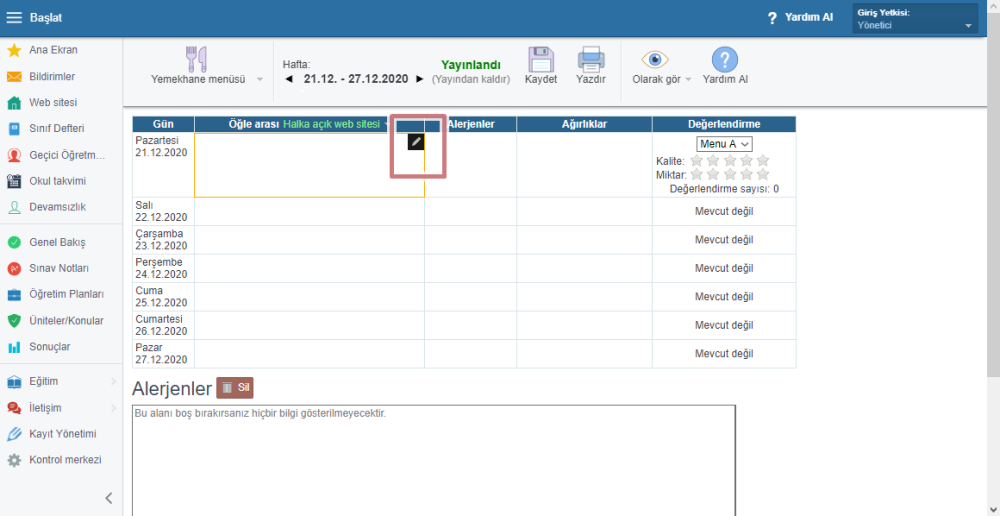Open Sınıf Defteri book icon

tap(14, 129)
